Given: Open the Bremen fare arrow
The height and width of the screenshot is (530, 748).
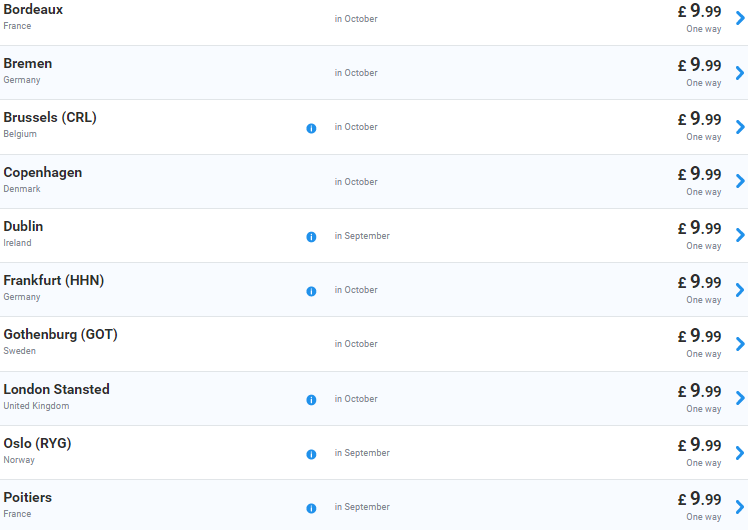Looking at the screenshot, I should tap(740, 73).
